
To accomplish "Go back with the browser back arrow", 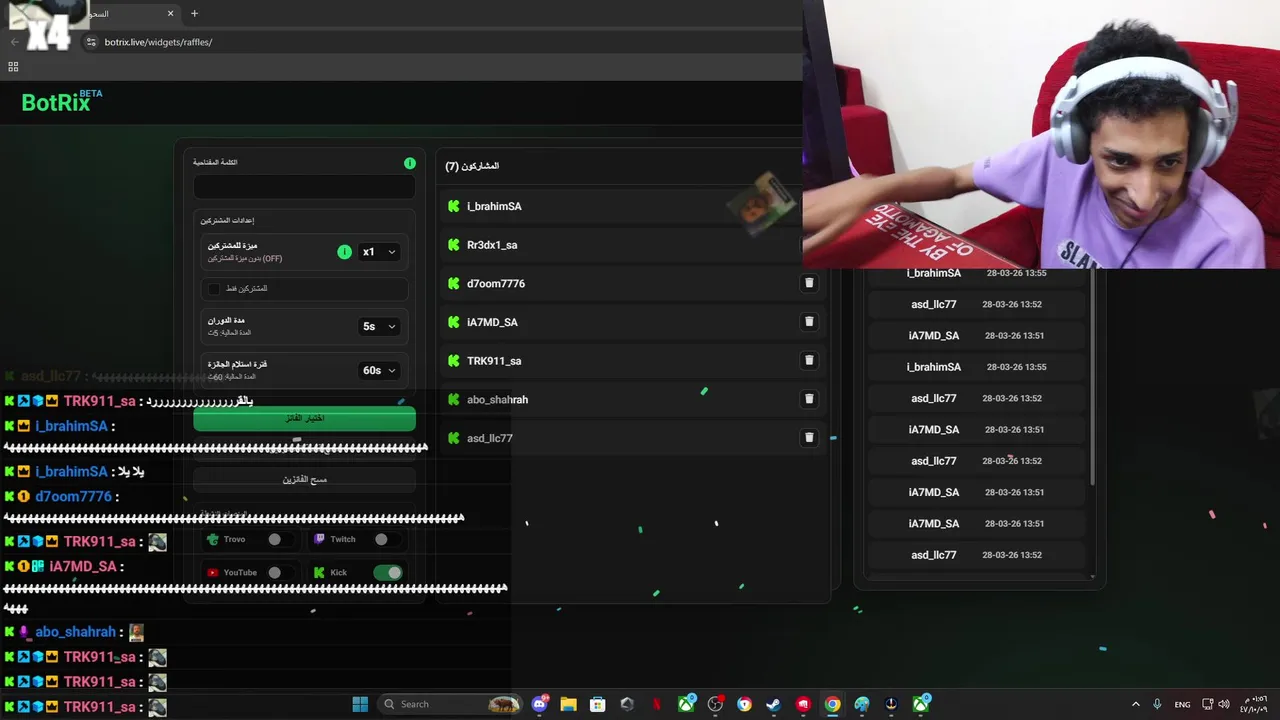I will click(14, 42).
